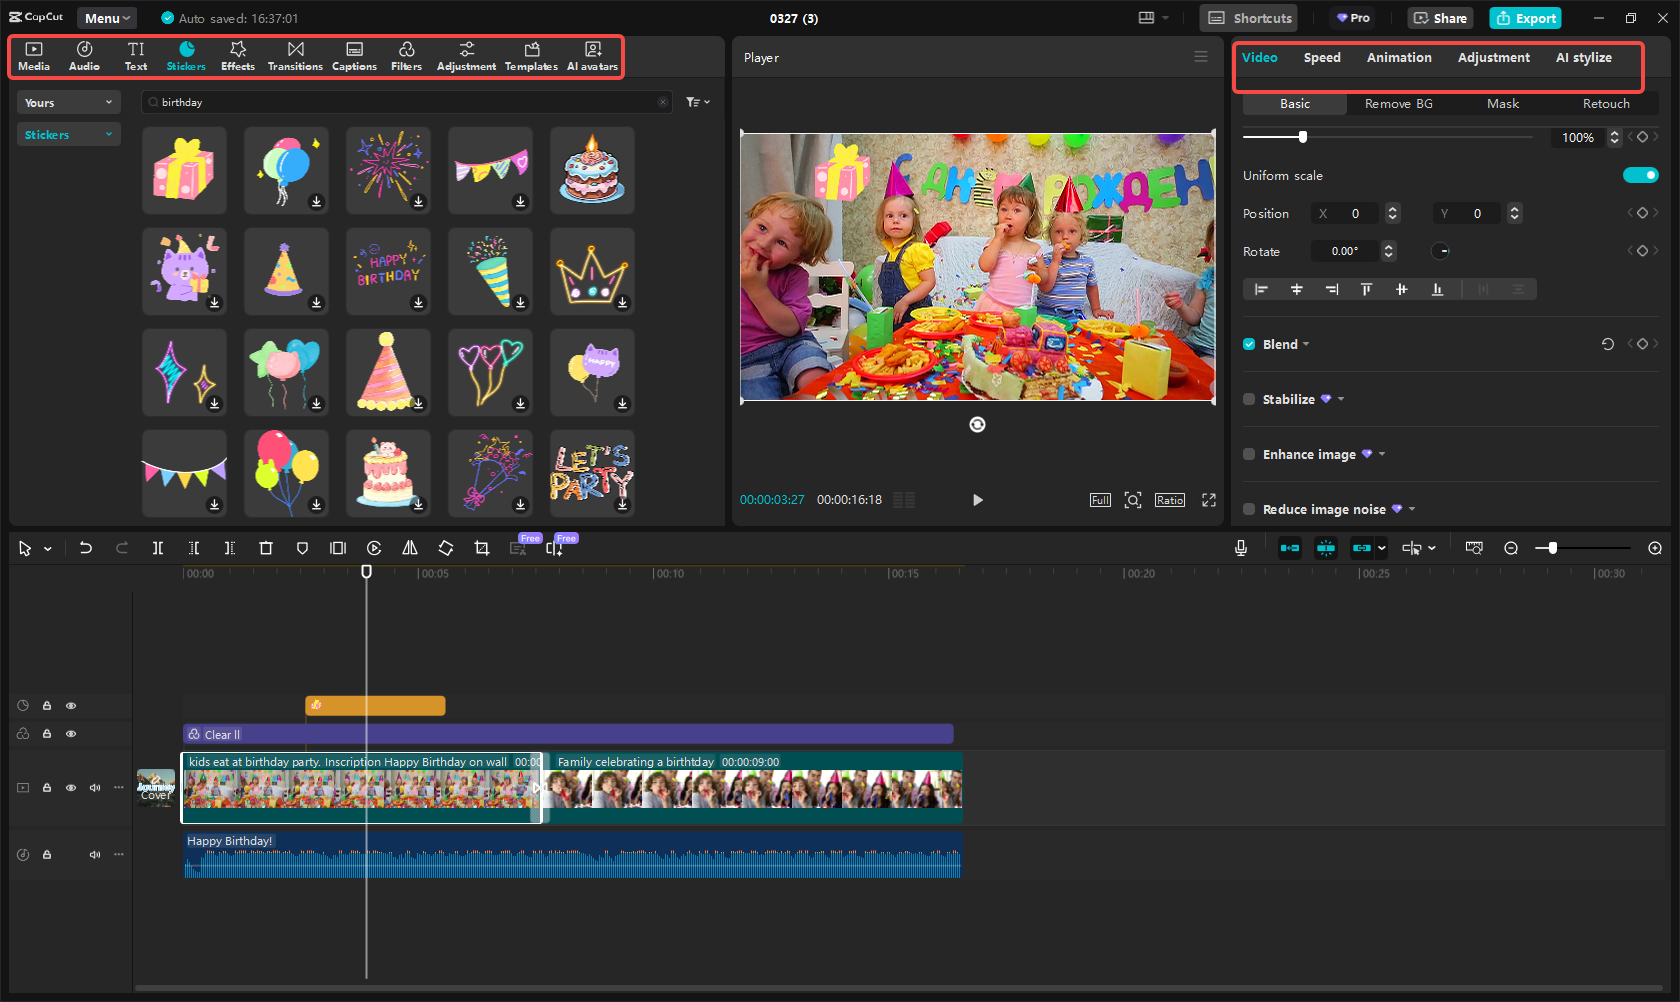Image resolution: width=1680 pixels, height=1002 pixels.
Task: Zoom out the timeline with the magnifier
Action: click(x=1511, y=548)
